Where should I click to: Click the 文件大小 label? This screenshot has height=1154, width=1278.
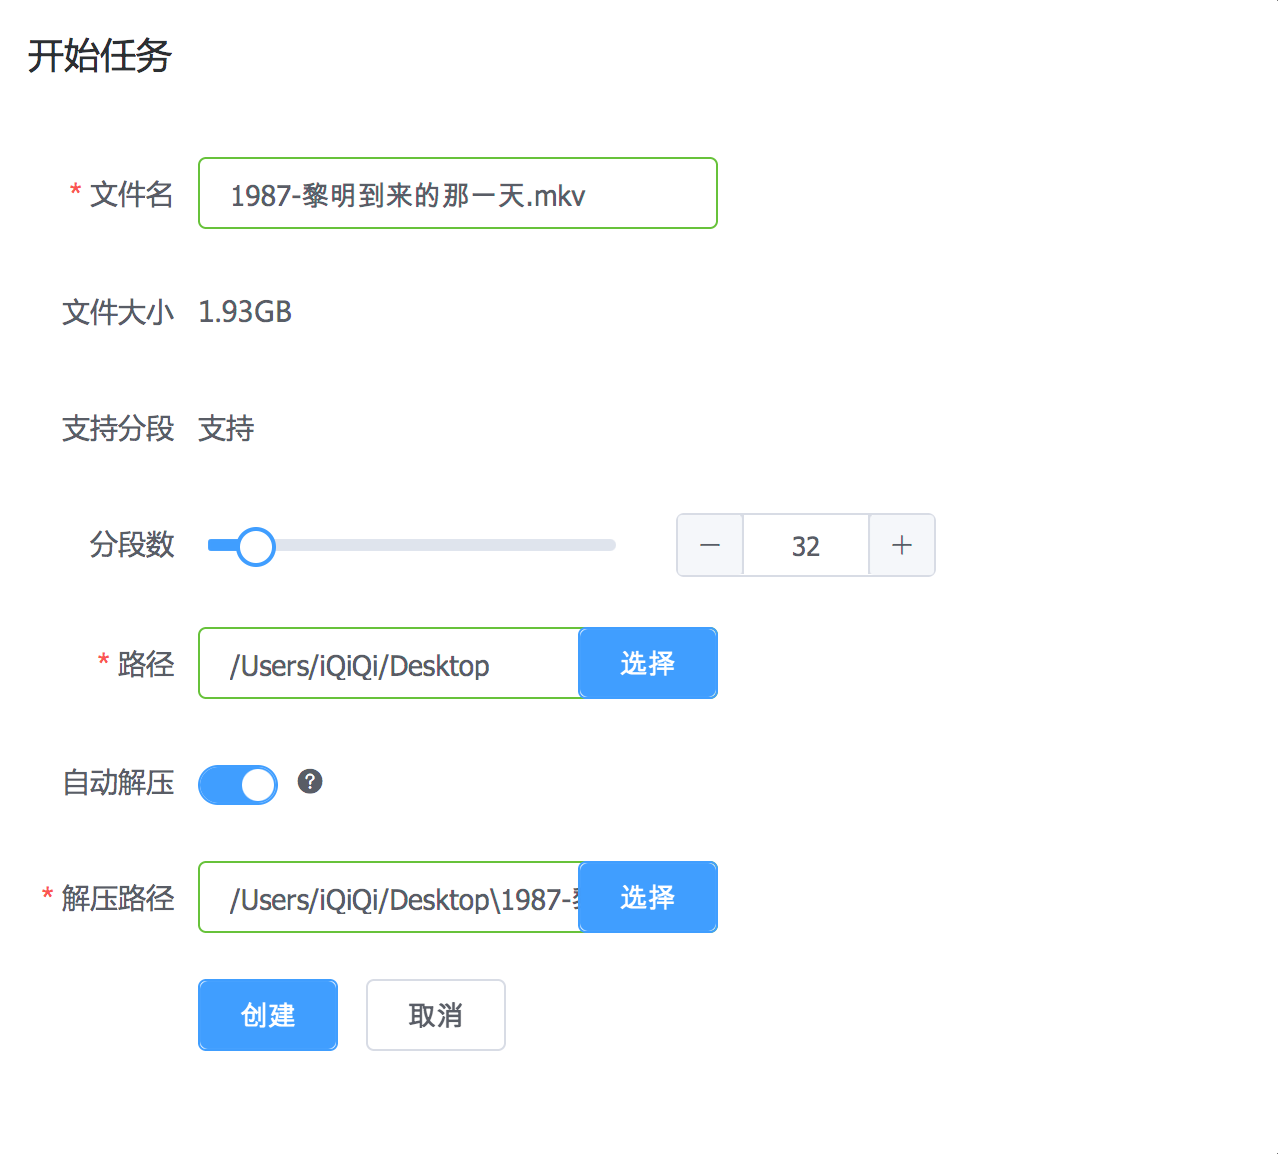pyautogui.click(x=118, y=312)
